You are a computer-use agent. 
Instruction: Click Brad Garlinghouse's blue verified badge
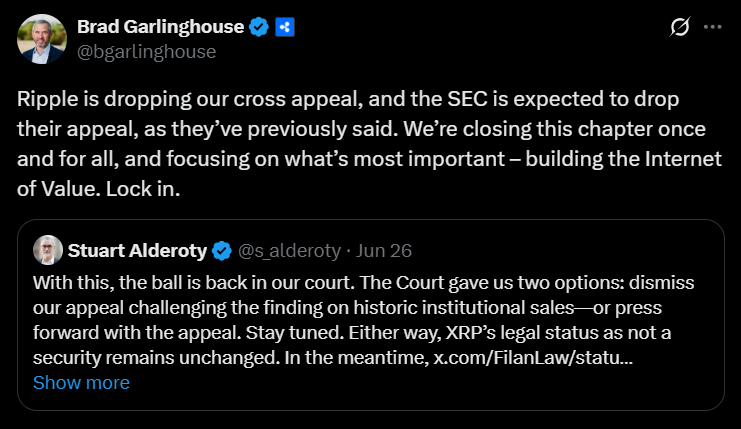coord(259,27)
